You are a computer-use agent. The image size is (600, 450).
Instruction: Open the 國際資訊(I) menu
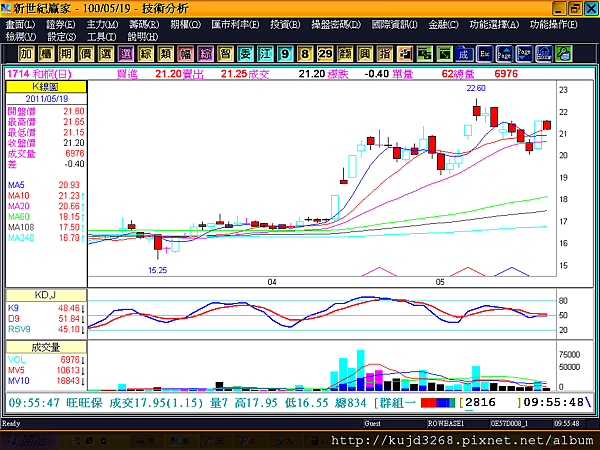coord(395,24)
